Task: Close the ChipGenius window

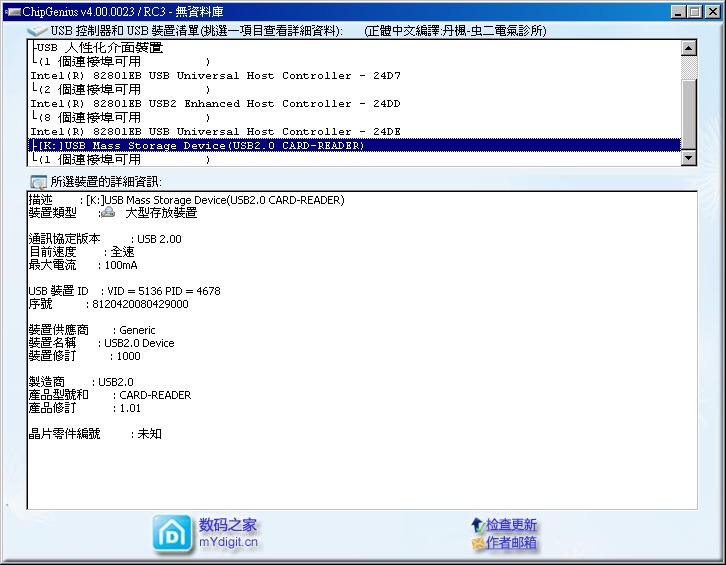Action: click(713, 12)
